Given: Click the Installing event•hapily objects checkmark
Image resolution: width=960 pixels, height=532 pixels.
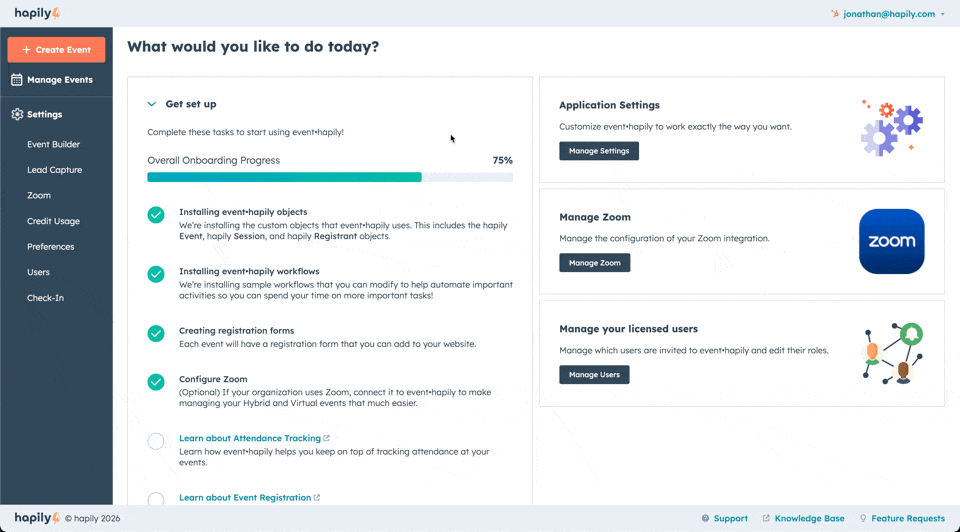Looking at the screenshot, I should click(156, 215).
